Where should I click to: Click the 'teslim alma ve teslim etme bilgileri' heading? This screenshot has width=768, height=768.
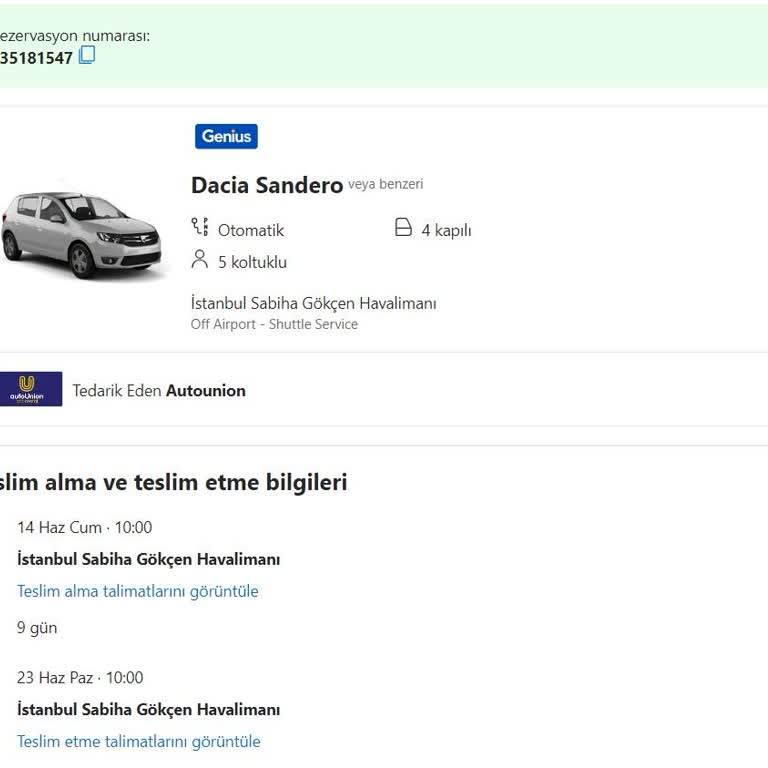173,482
